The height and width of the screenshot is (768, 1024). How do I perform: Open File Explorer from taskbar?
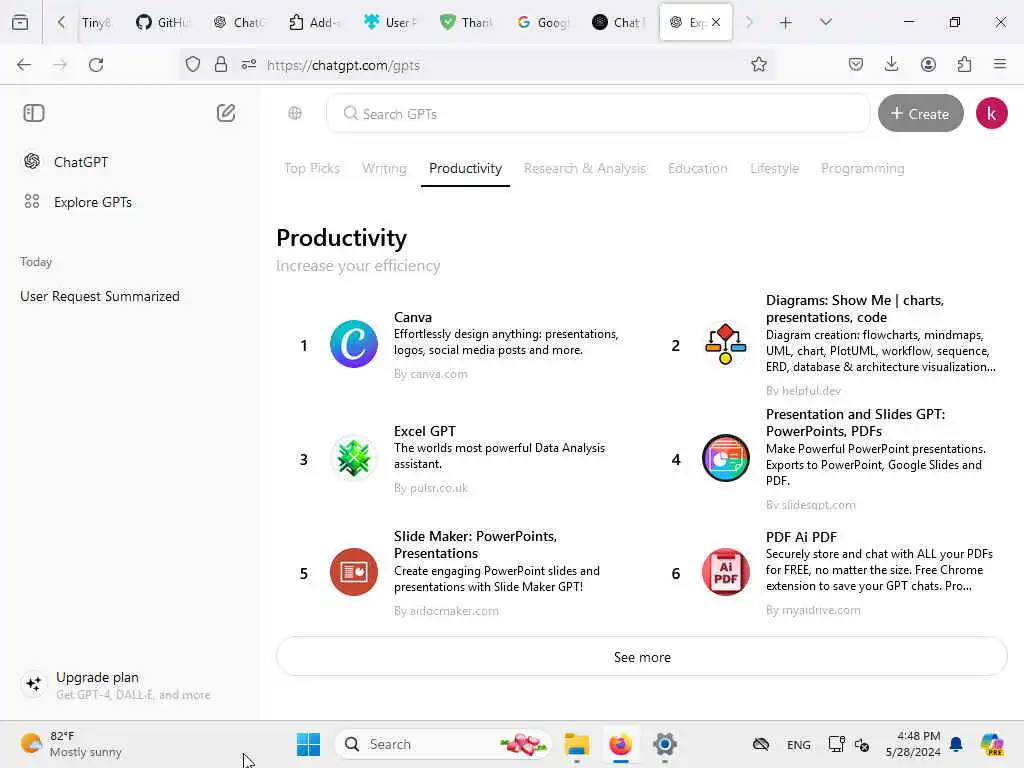click(576, 744)
